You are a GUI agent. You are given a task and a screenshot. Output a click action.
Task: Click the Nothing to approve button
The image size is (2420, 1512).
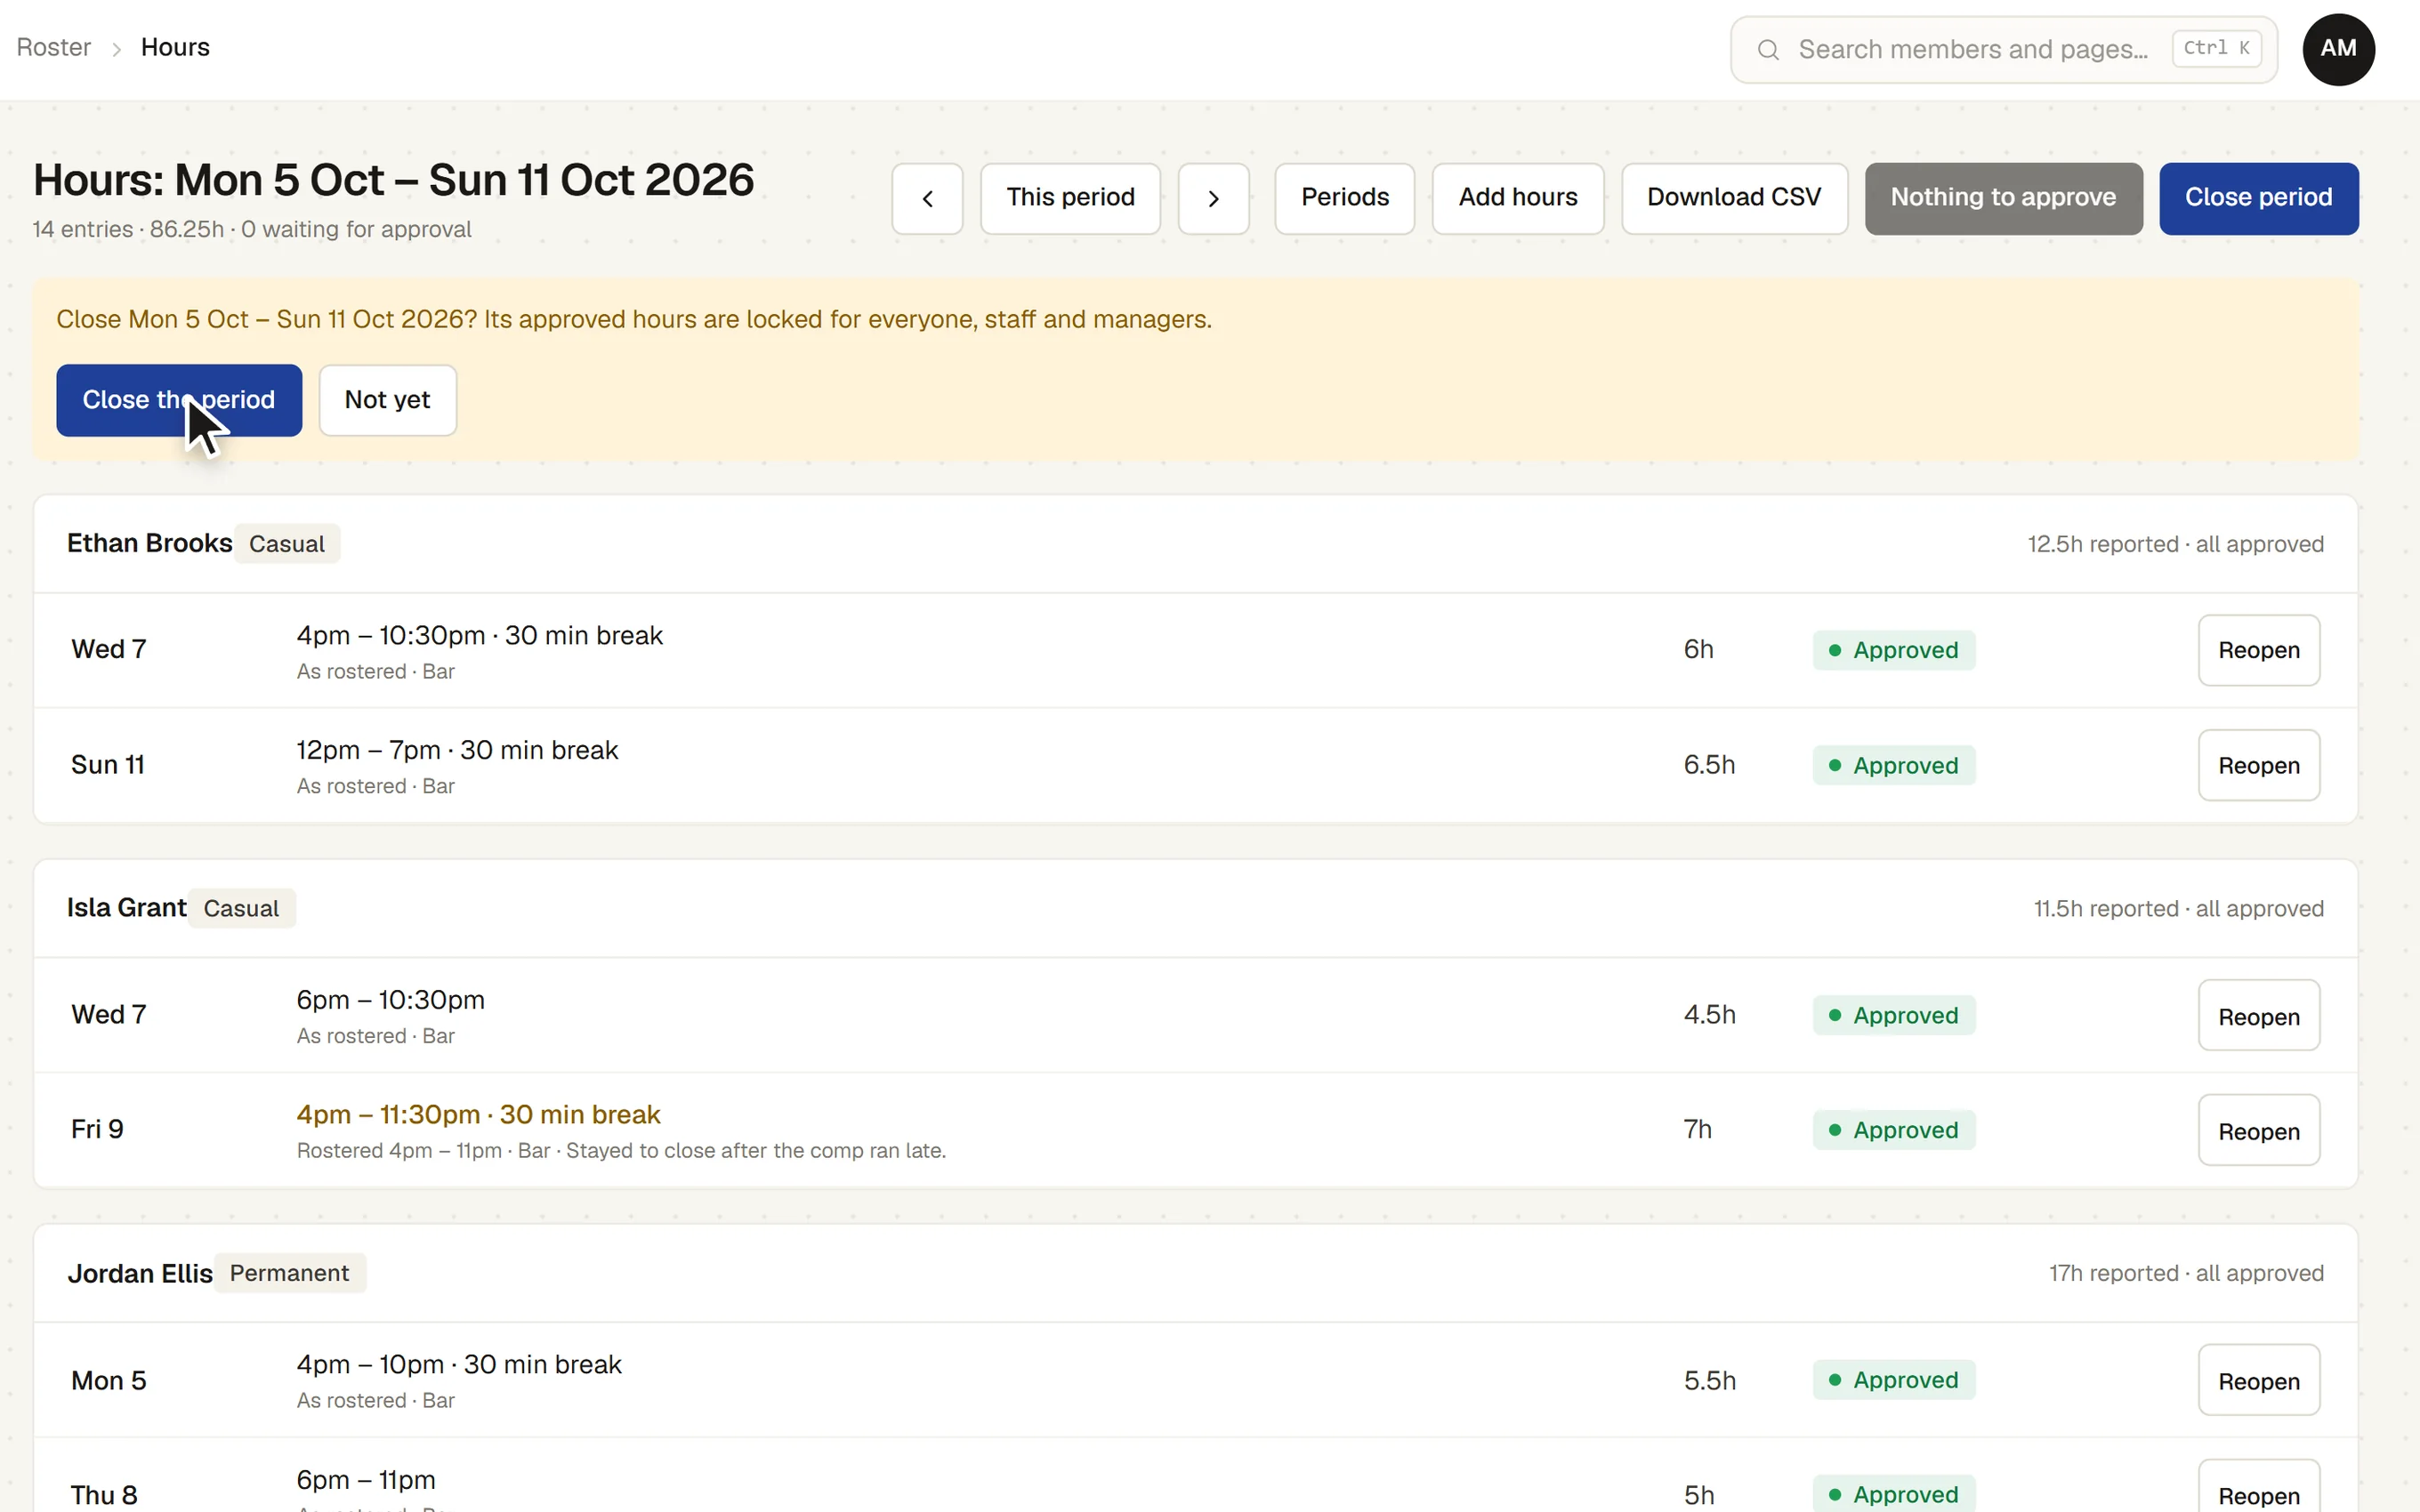pos(2003,198)
